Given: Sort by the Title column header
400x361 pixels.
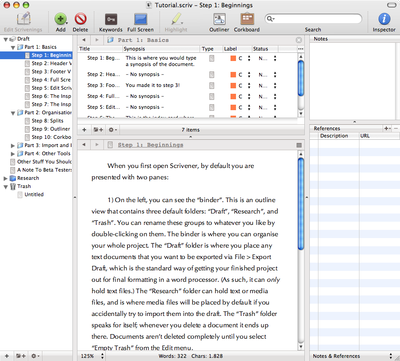Looking at the screenshot, I should pos(100,49).
